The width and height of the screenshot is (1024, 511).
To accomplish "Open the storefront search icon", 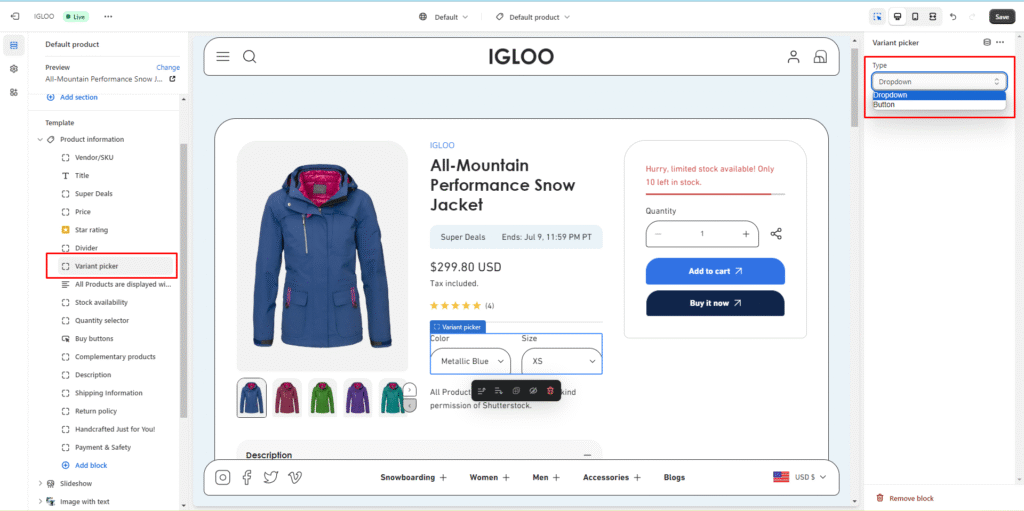I will pos(250,57).
